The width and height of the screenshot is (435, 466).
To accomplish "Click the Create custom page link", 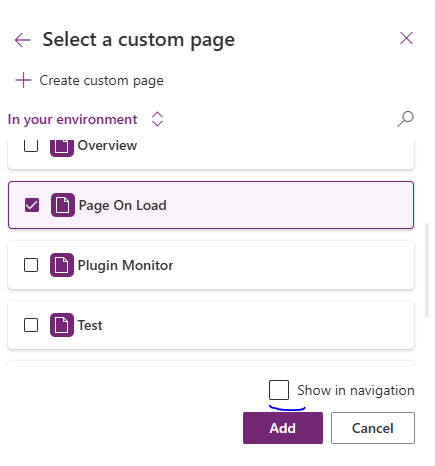I will (101, 80).
